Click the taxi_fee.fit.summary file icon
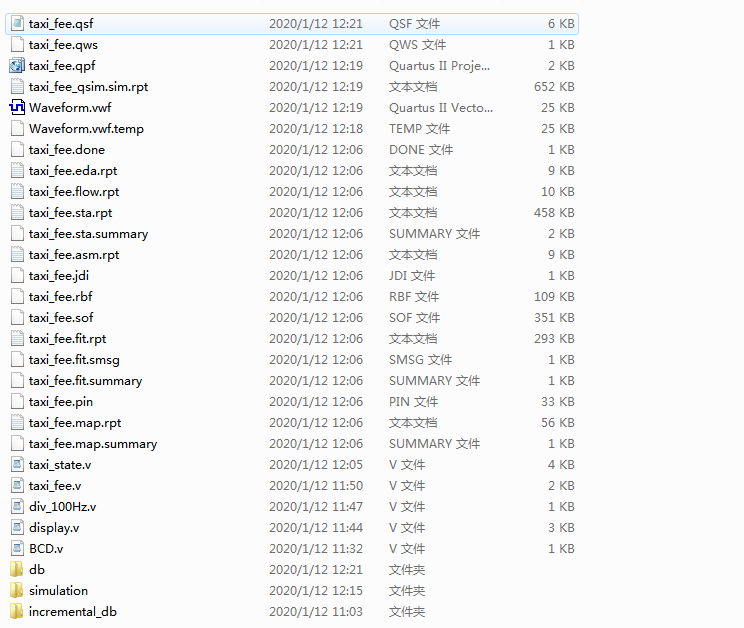744x628 pixels. (x=17, y=380)
